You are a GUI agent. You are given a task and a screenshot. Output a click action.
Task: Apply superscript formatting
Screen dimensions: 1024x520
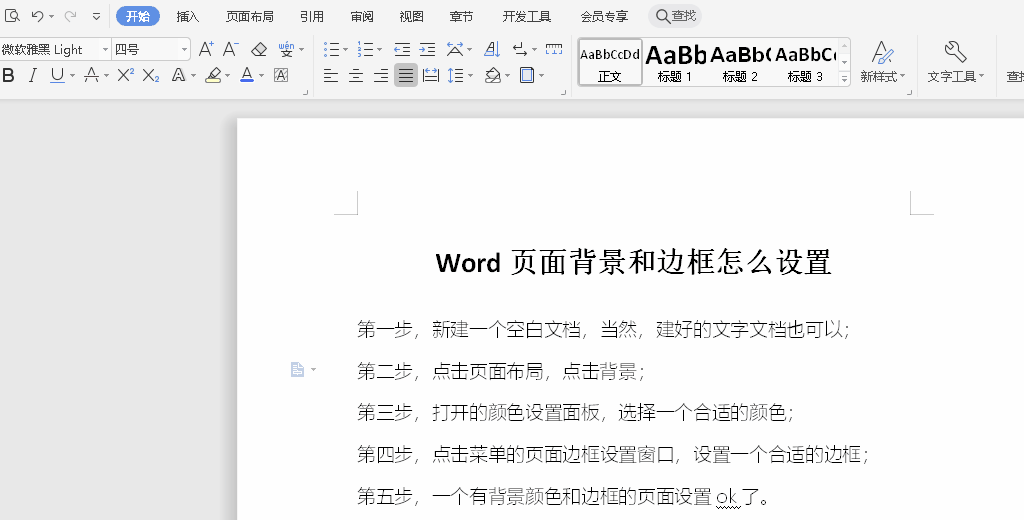[125, 75]
